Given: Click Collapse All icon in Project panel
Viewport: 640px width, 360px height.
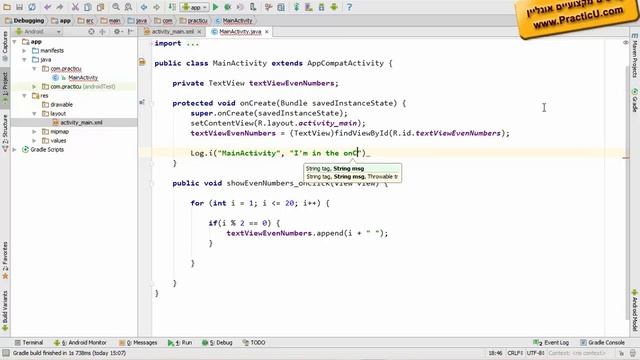Looking at the screenshot, I should pos(102,31).
